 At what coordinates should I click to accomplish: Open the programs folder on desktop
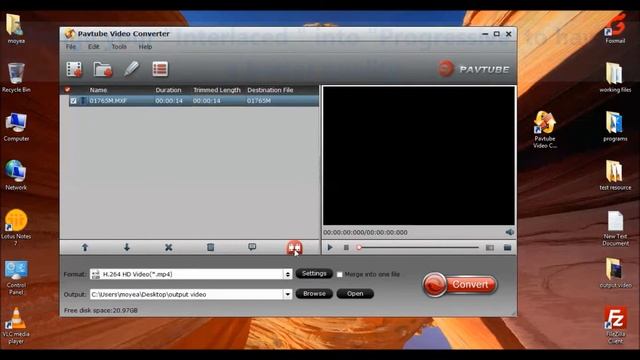[616, 127]
